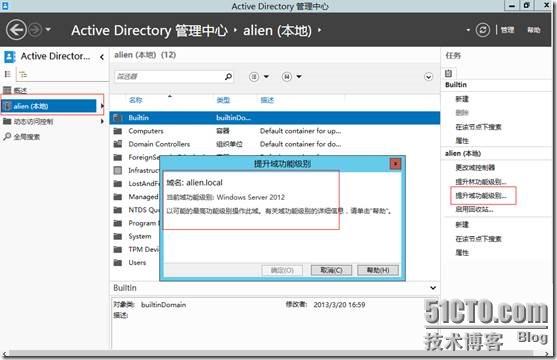The width and height of the screenshot is (557, 360).
Task: Click the 概述 overview item
Action: pyautogui.click(x=16, y=90)
